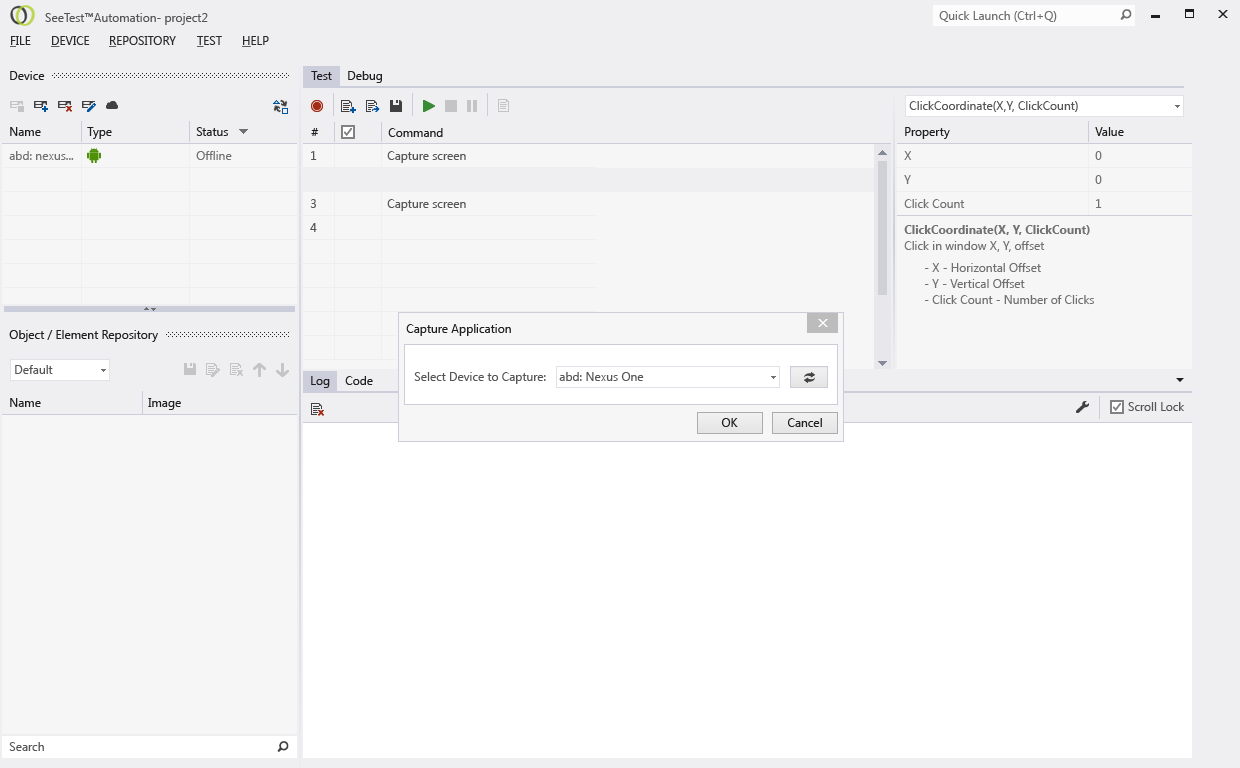Click the Y property value cell

point(1140,180)
